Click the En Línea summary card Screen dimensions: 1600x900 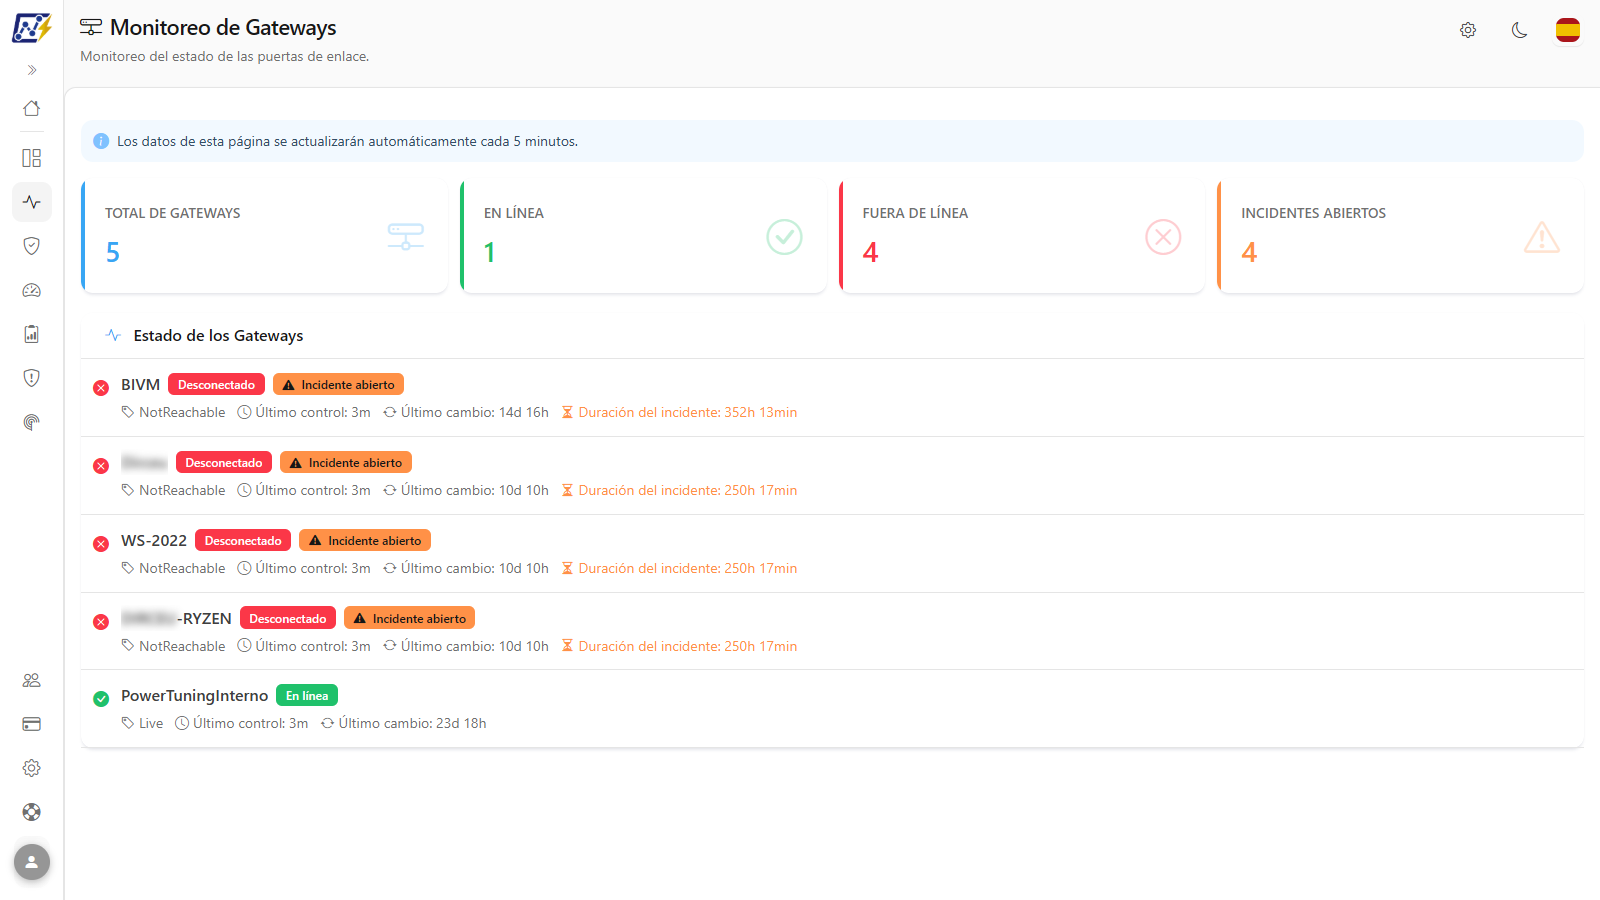click(643, 237)
